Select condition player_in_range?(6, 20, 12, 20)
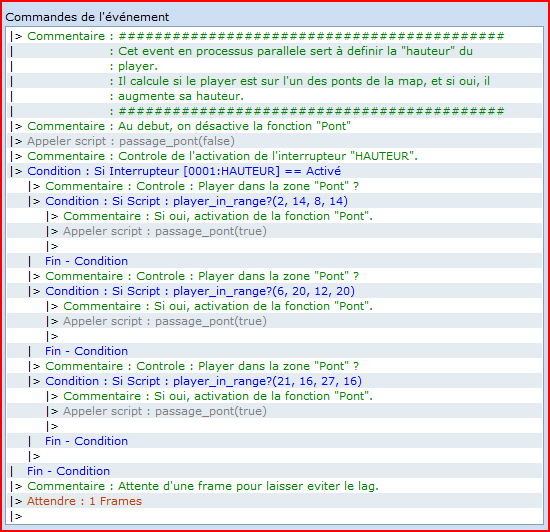The image size is (550, 532). 274,291
